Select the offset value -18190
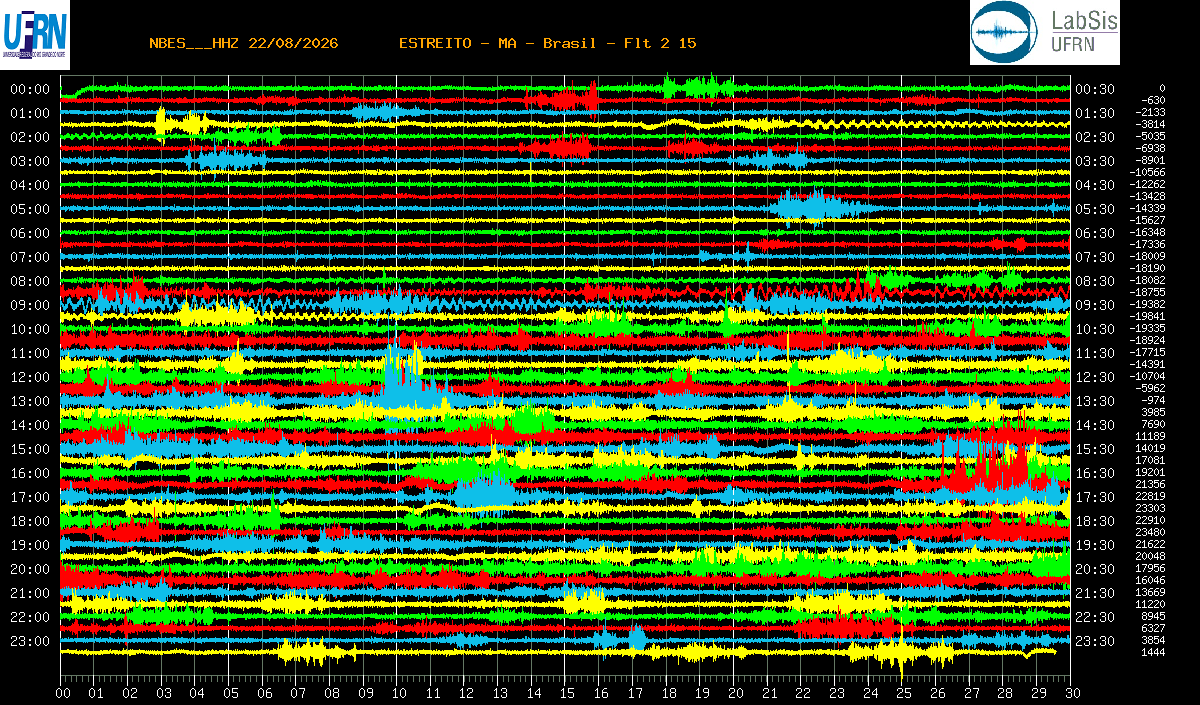Viewport: 1200px width, 705px height. pos(1147,268)
